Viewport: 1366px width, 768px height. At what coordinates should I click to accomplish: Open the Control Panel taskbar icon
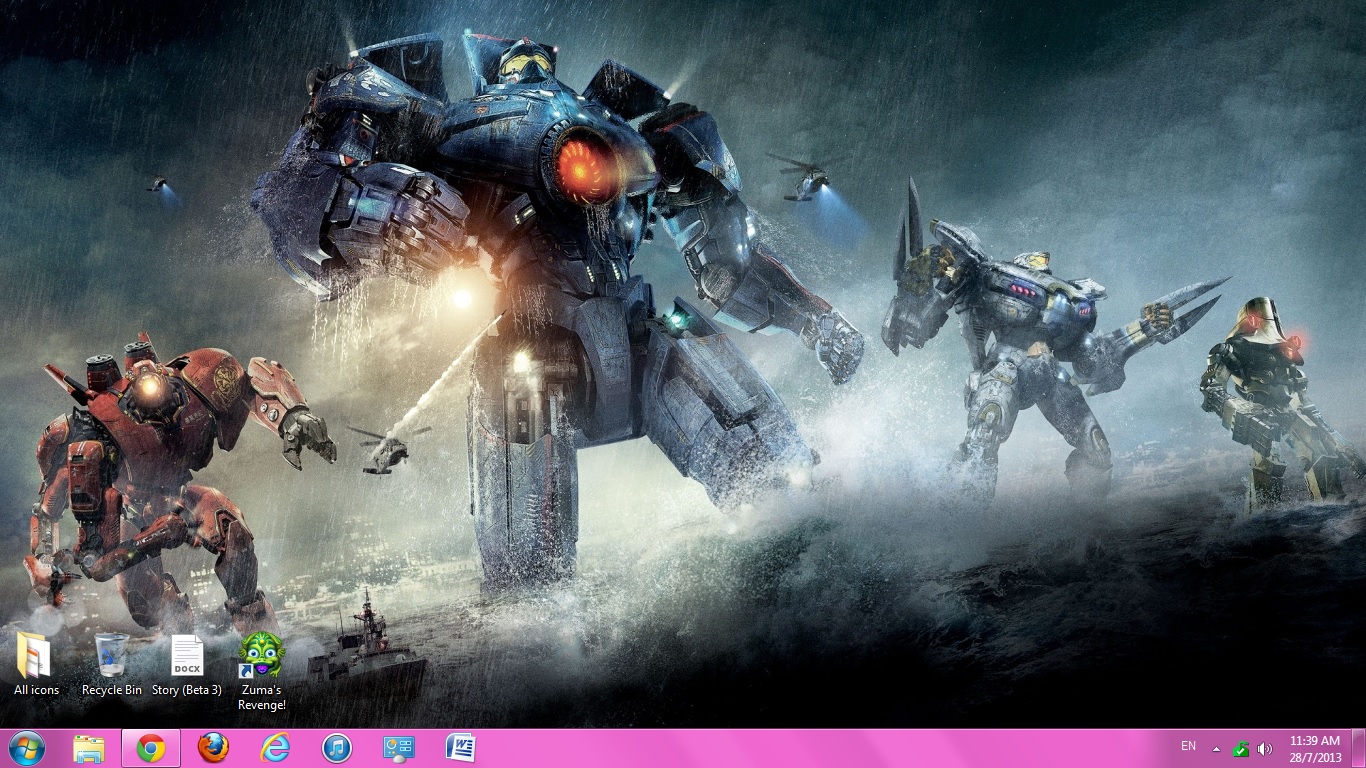399,748
